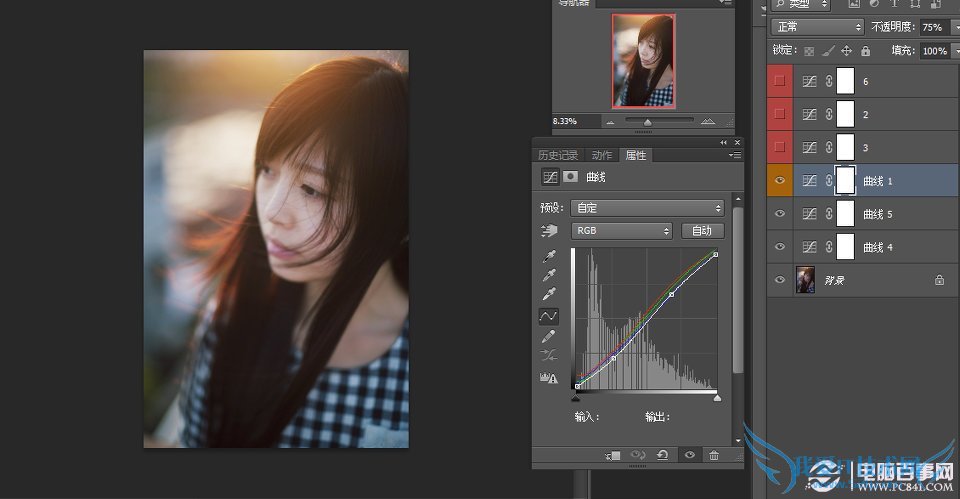Select the 曲线 5 layer mask thumbnail
Viewport: 960px width, 499px height.
(845, 214)
